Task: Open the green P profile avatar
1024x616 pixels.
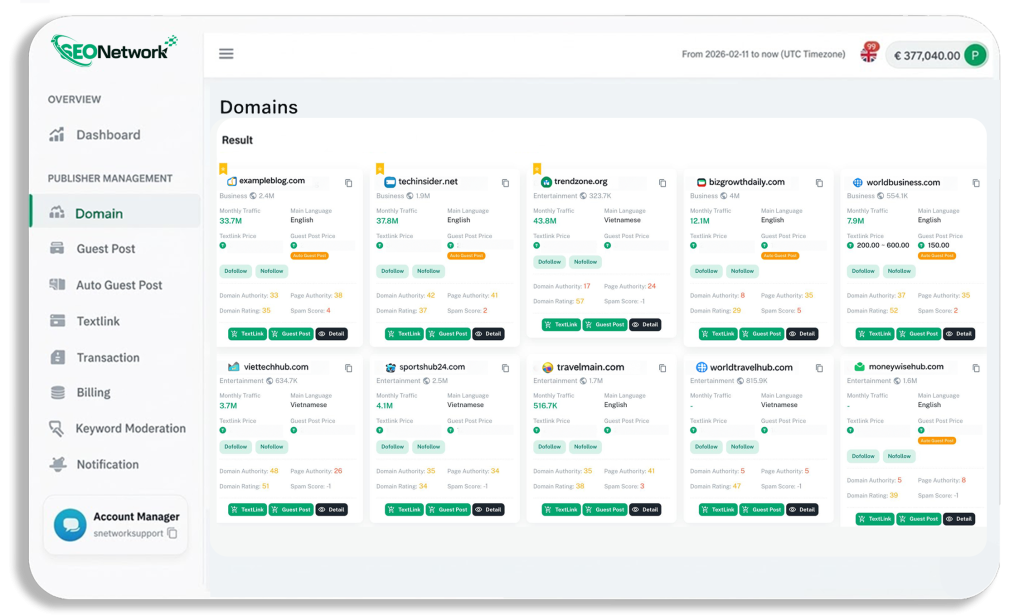Action: click(x=975, y=56)
